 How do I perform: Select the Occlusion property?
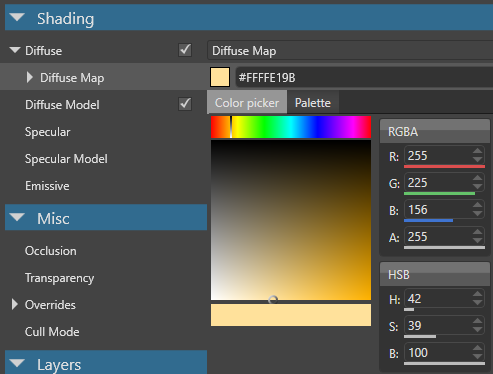pos(51,251)
